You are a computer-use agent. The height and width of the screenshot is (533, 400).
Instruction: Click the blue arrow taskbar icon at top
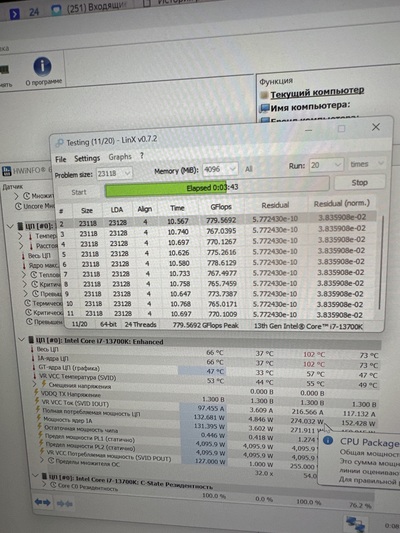(15, 14)
